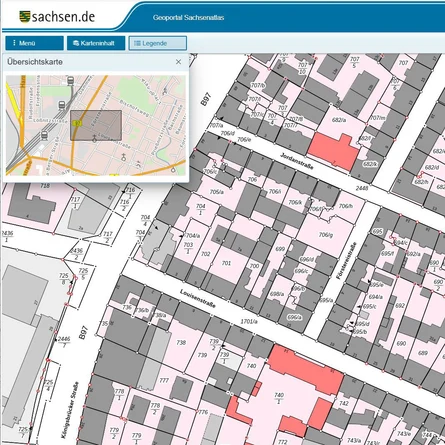Click the Louisenstraße street label

[198, 298]
